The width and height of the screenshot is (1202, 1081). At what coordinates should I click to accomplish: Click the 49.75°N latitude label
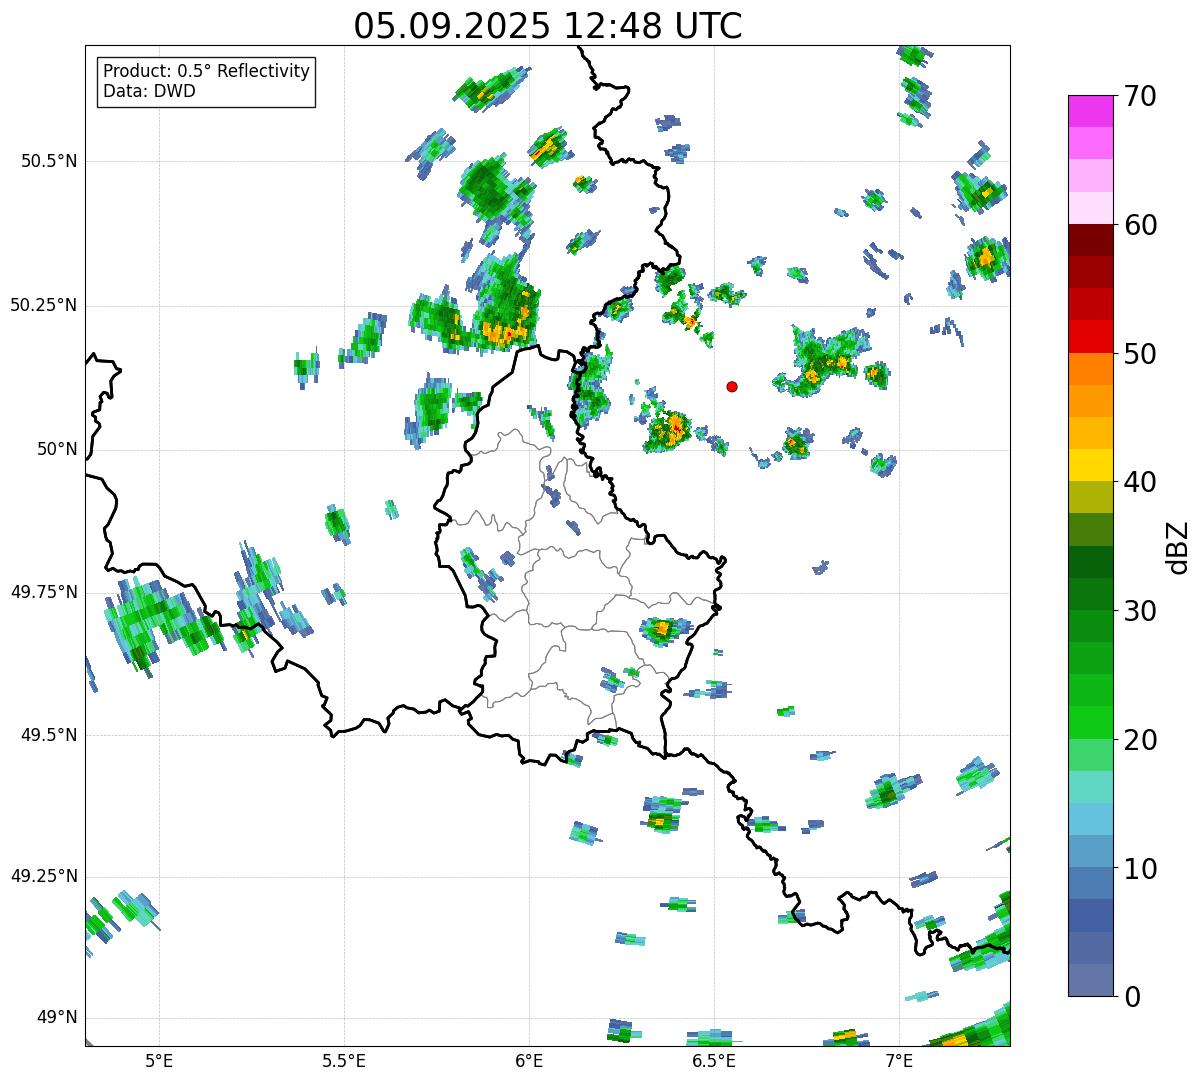[x=44, y=592]
